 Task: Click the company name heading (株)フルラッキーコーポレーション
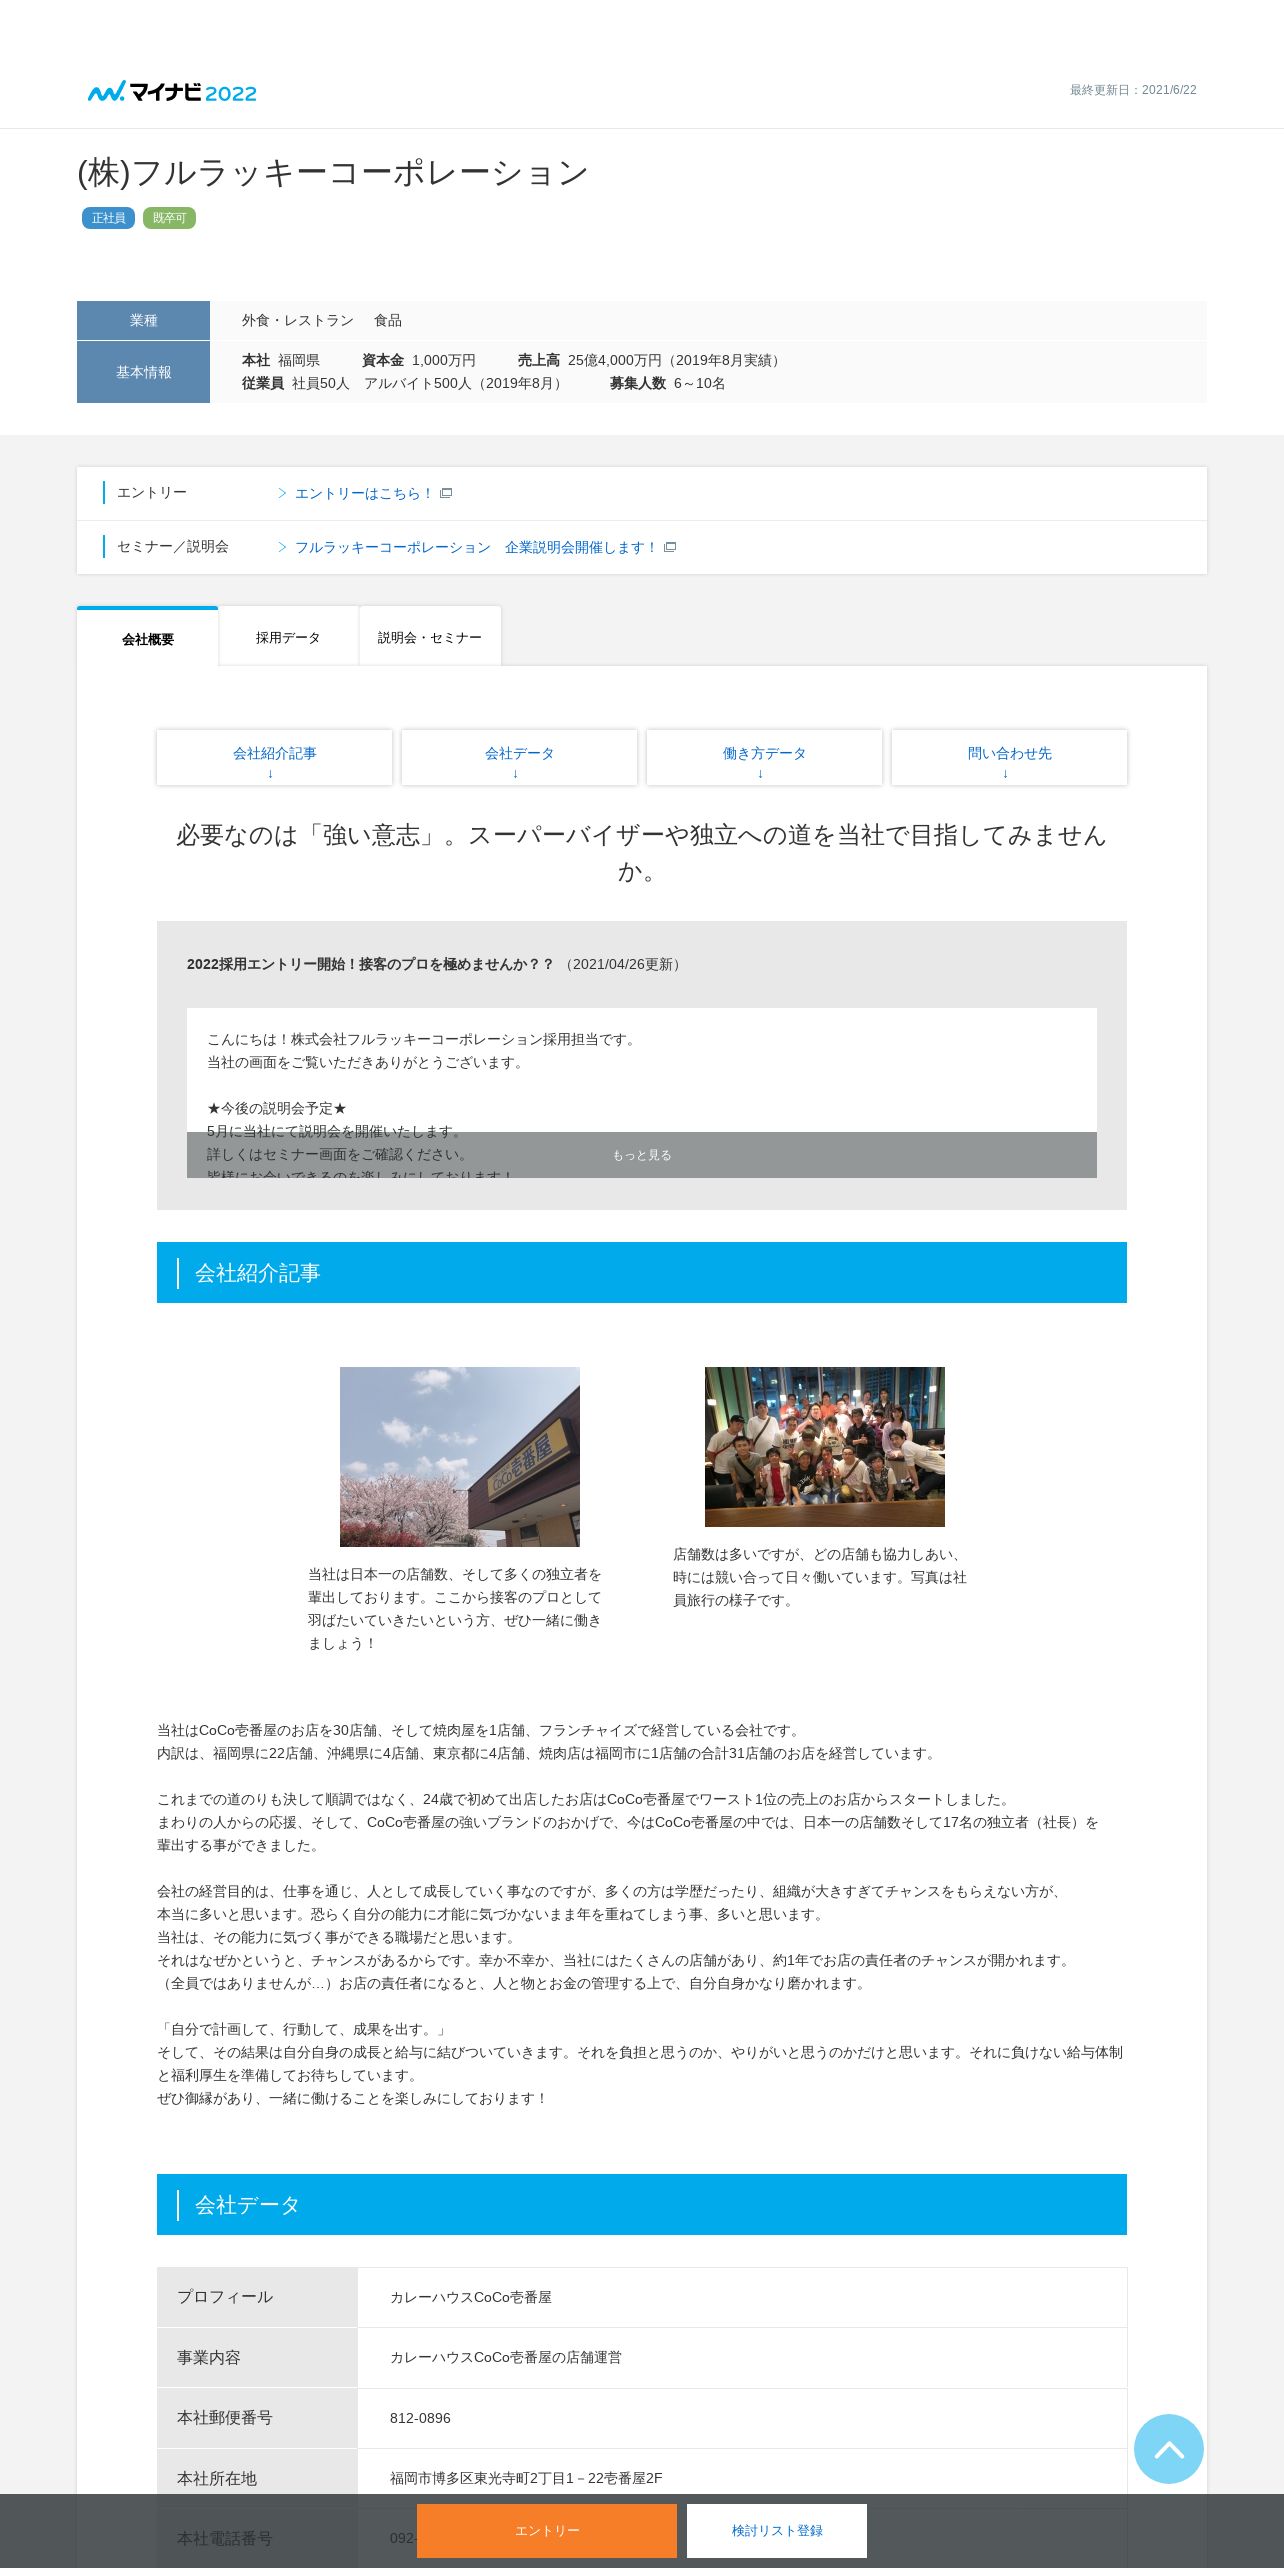(x=333, y=173)
